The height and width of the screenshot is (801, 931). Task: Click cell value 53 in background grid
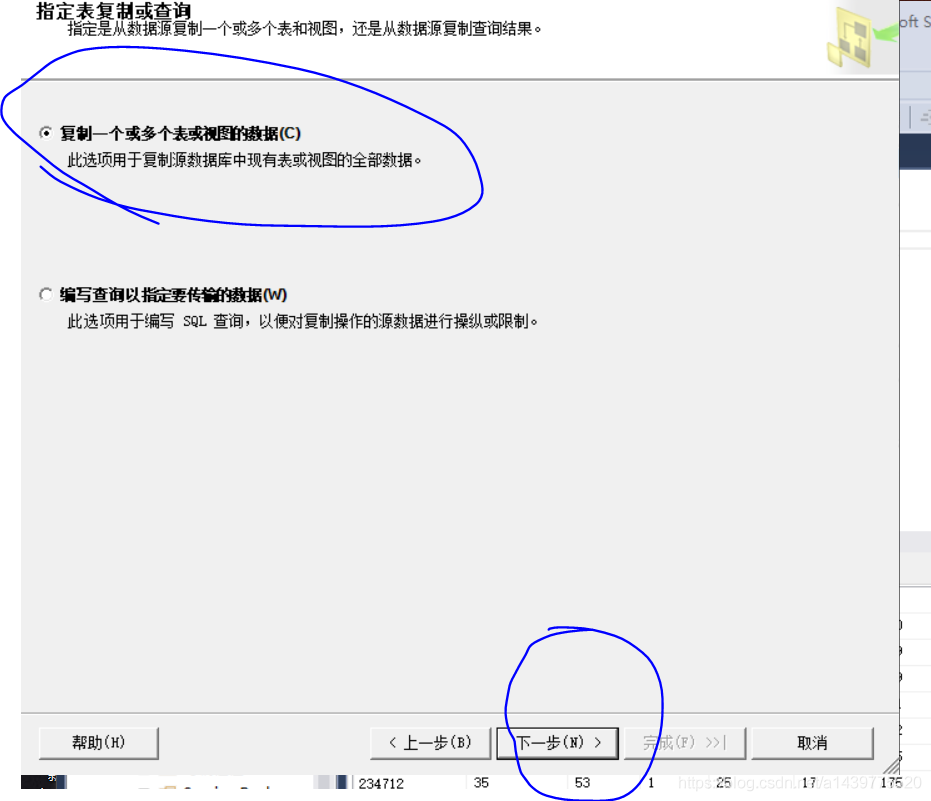(x=582, y=783)
